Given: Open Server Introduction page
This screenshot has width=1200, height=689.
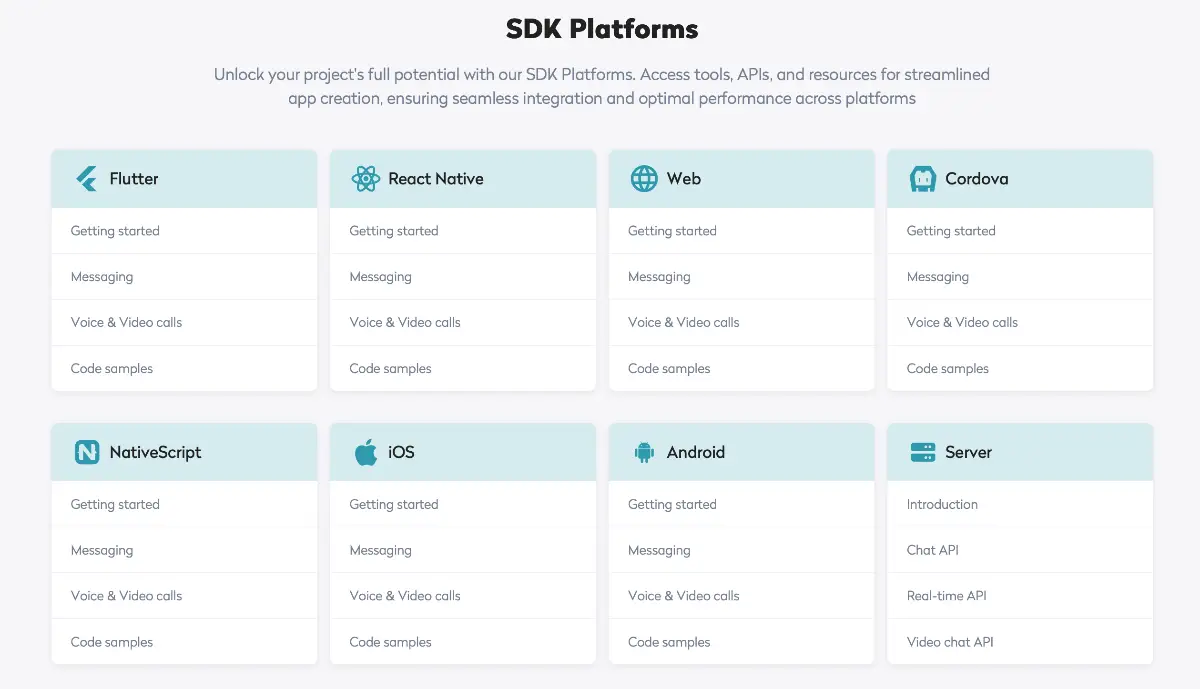Looking at the screenshot, I should point(942,505).
